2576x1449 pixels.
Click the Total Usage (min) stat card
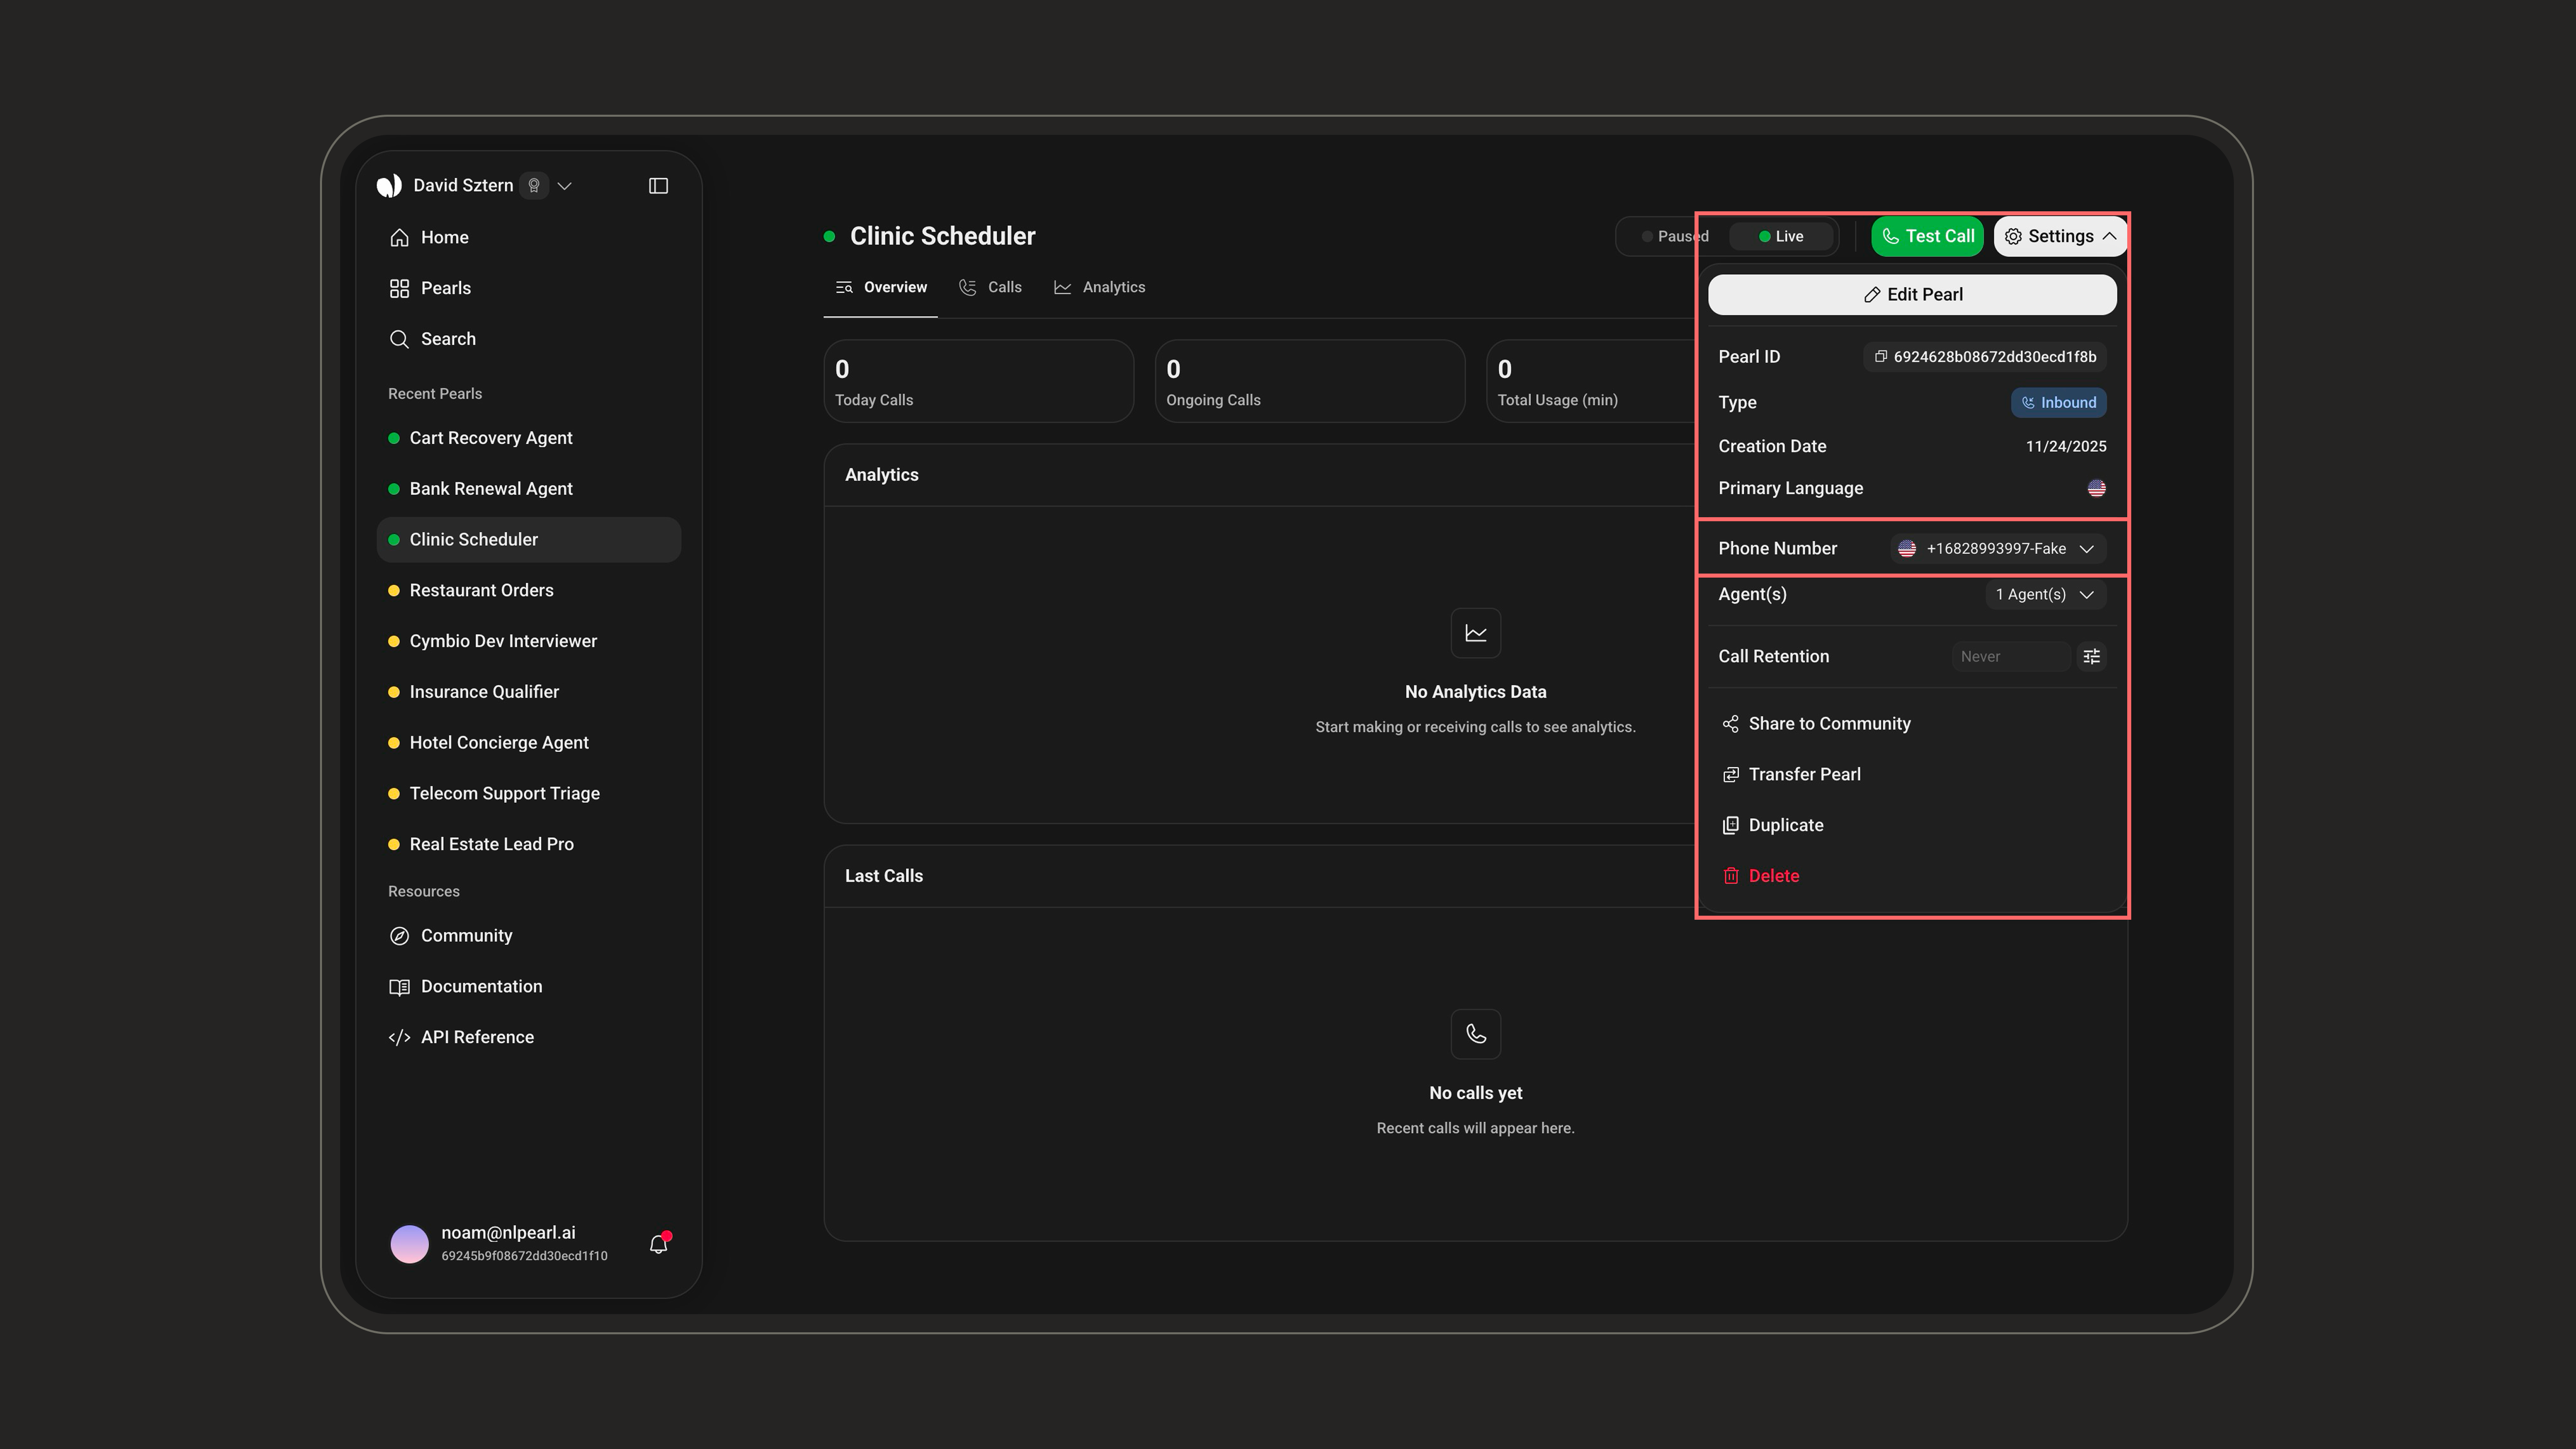coord(1592,381)
